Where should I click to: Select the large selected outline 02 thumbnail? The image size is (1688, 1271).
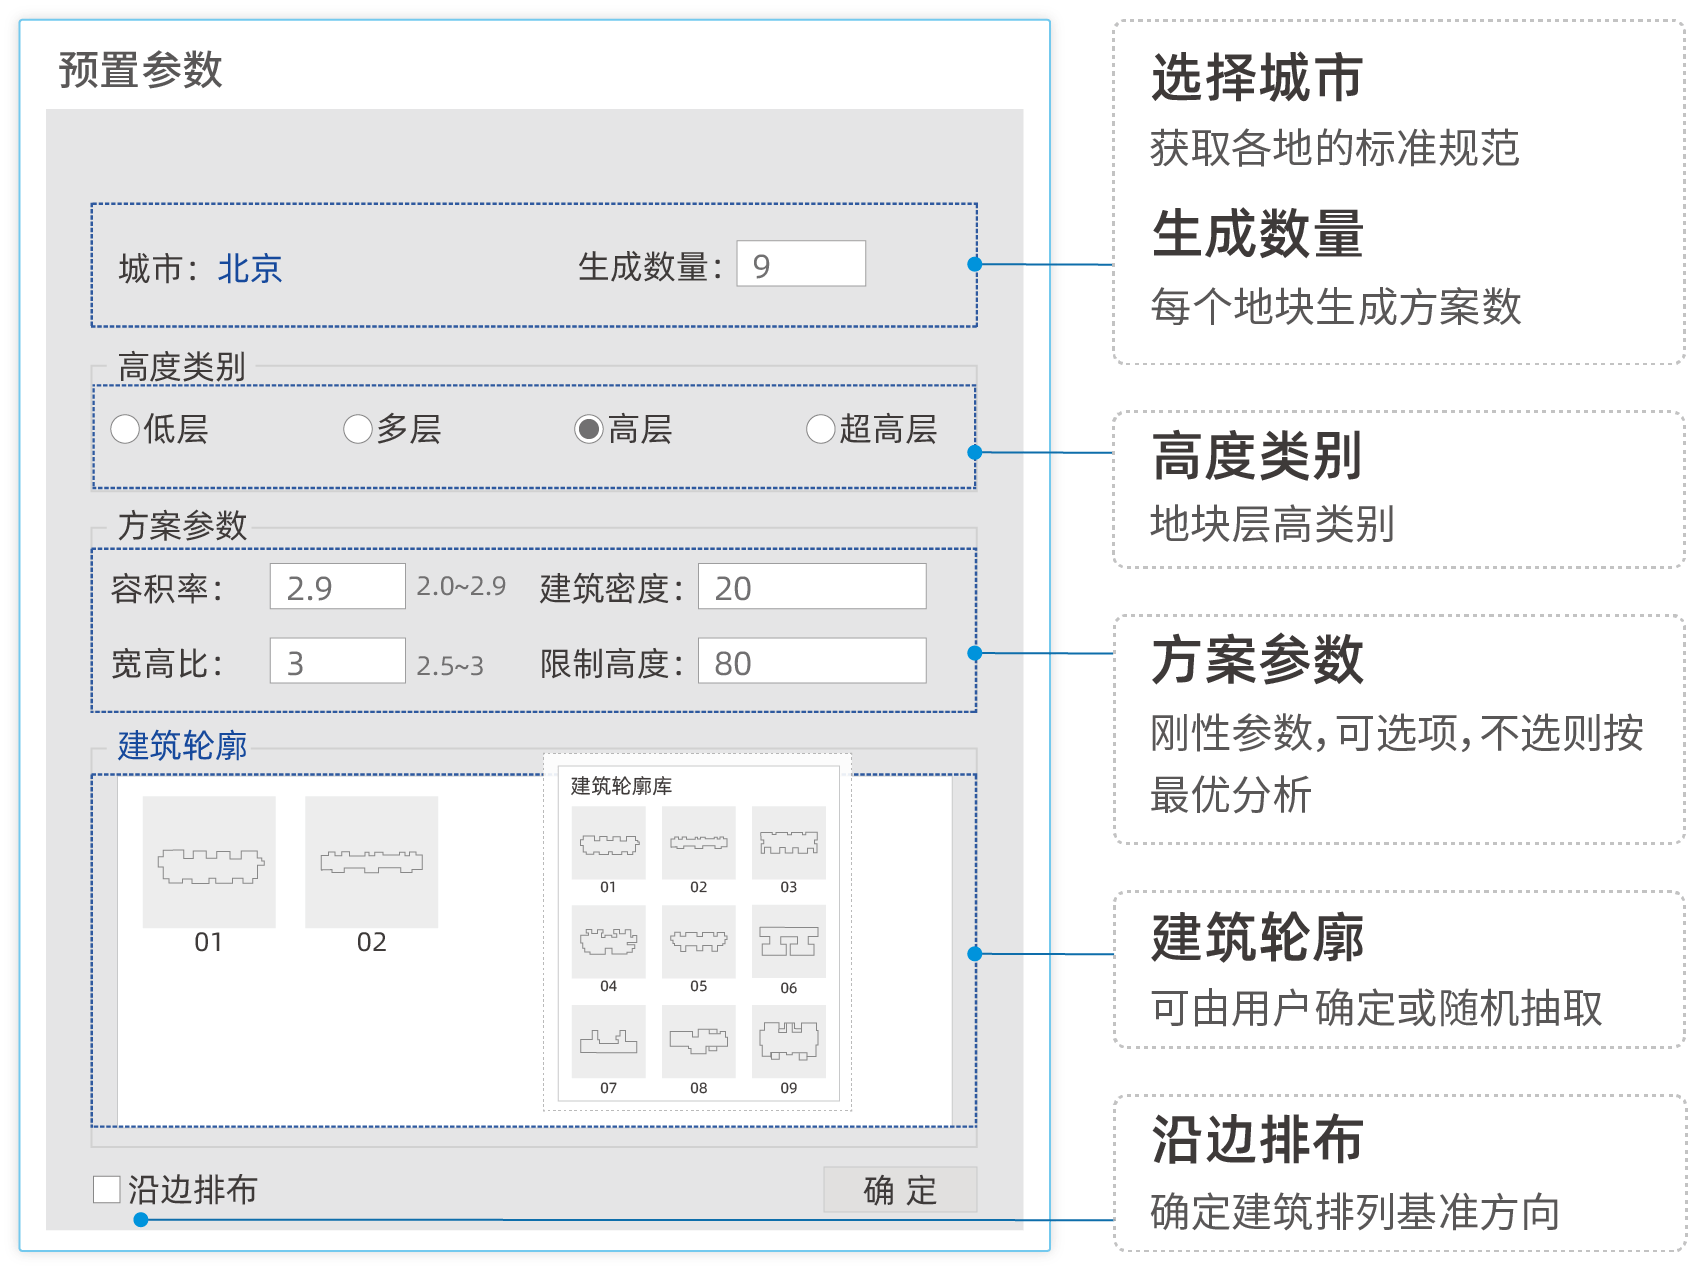pos(371,862)
